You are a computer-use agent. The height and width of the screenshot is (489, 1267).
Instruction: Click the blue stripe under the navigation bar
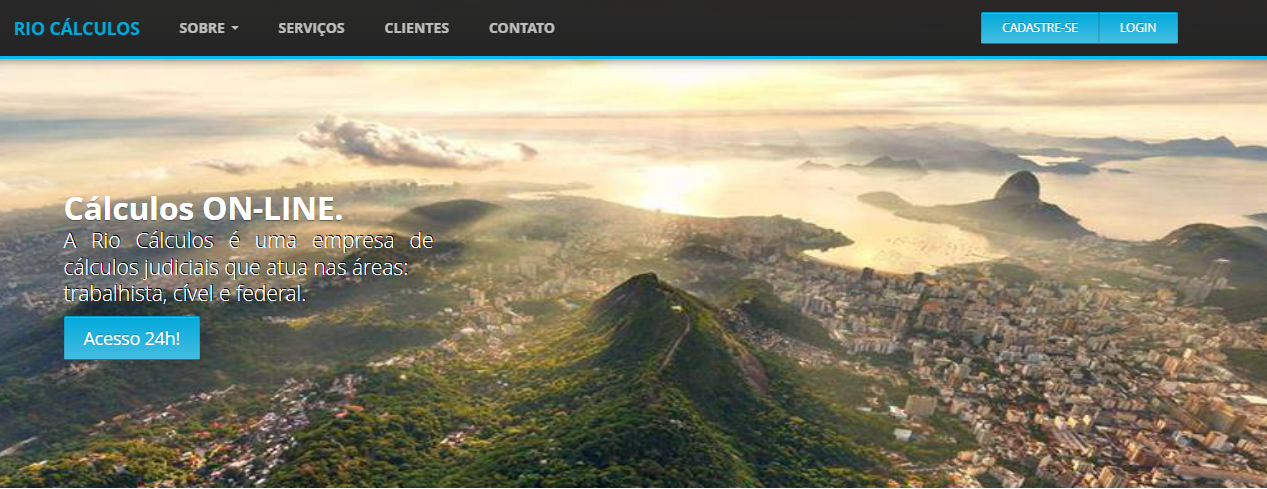point(633,58)
